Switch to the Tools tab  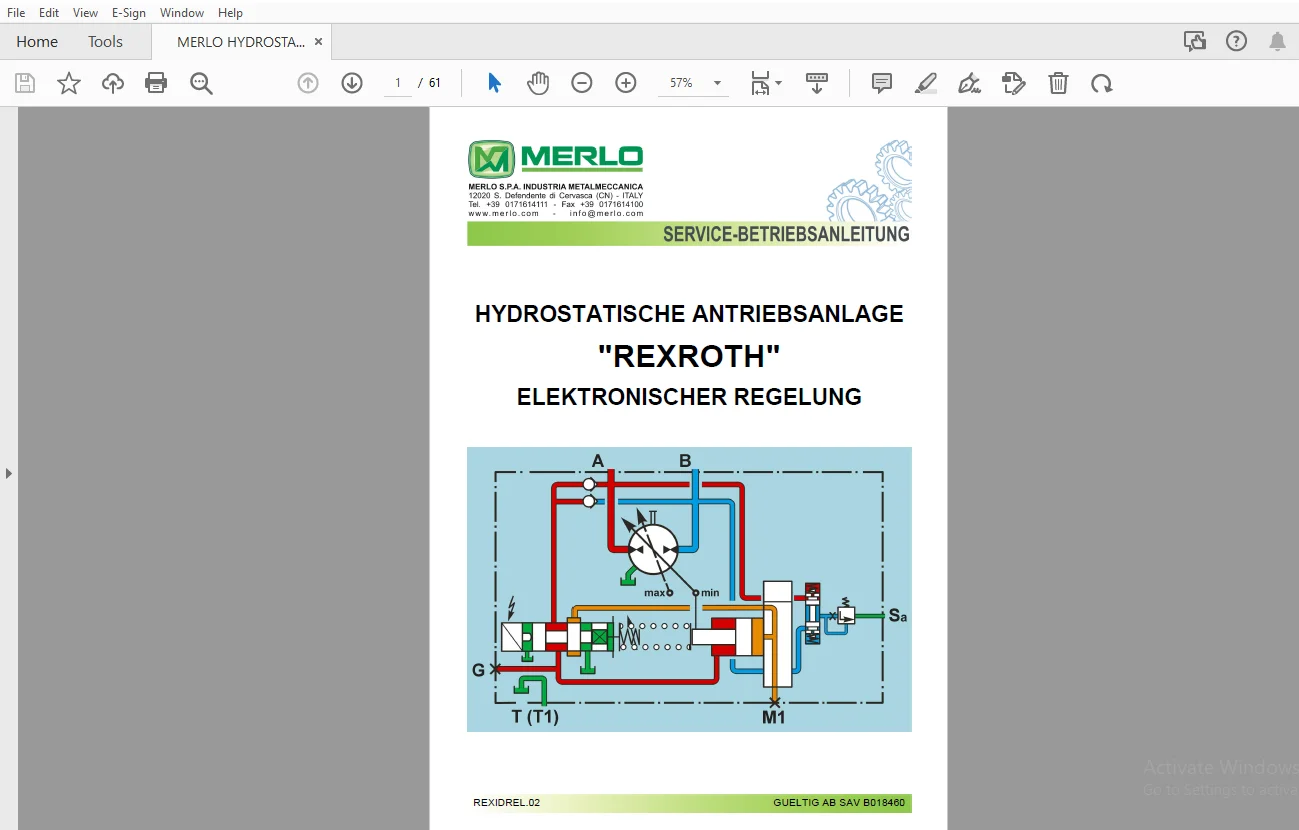(x=105, y=42)
